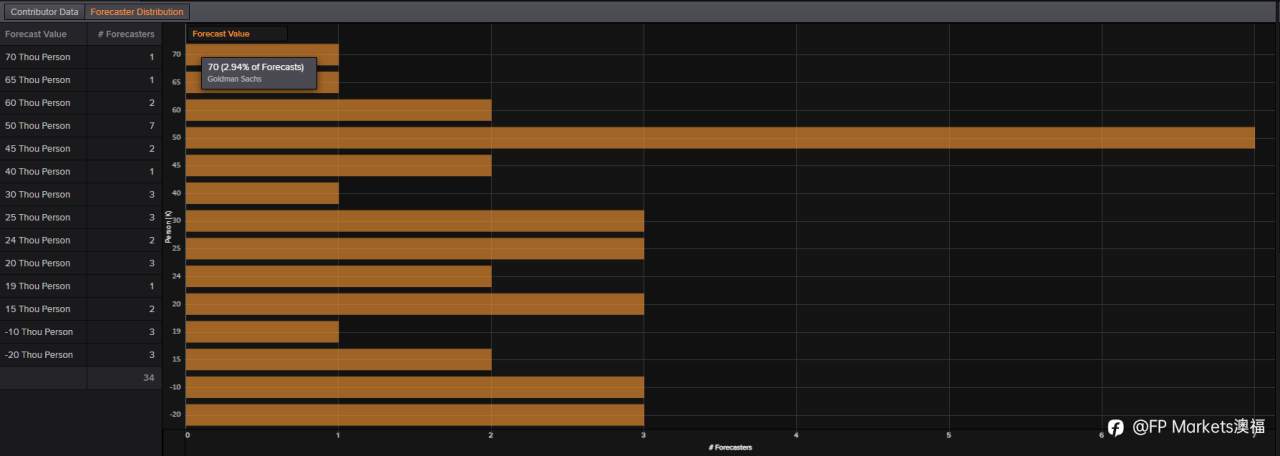Sort by the Forecast Value column header
Viewport: 1280px width, 456px height.
(43, 34)
